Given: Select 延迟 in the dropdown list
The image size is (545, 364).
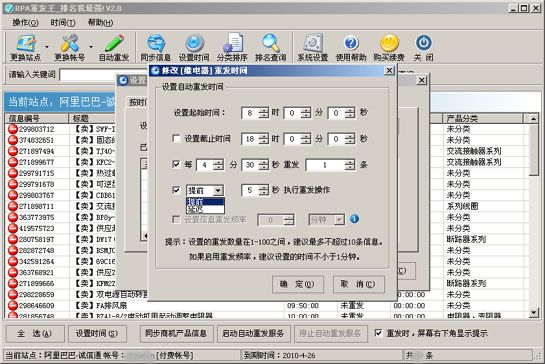Looking at the screenshot, I should (x=205, y=209).
